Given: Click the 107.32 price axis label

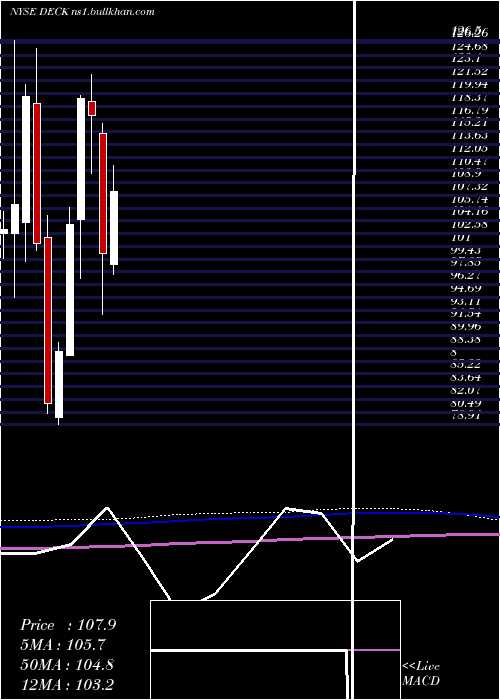Looking at the screenshot, I should (x=470, y=187).
